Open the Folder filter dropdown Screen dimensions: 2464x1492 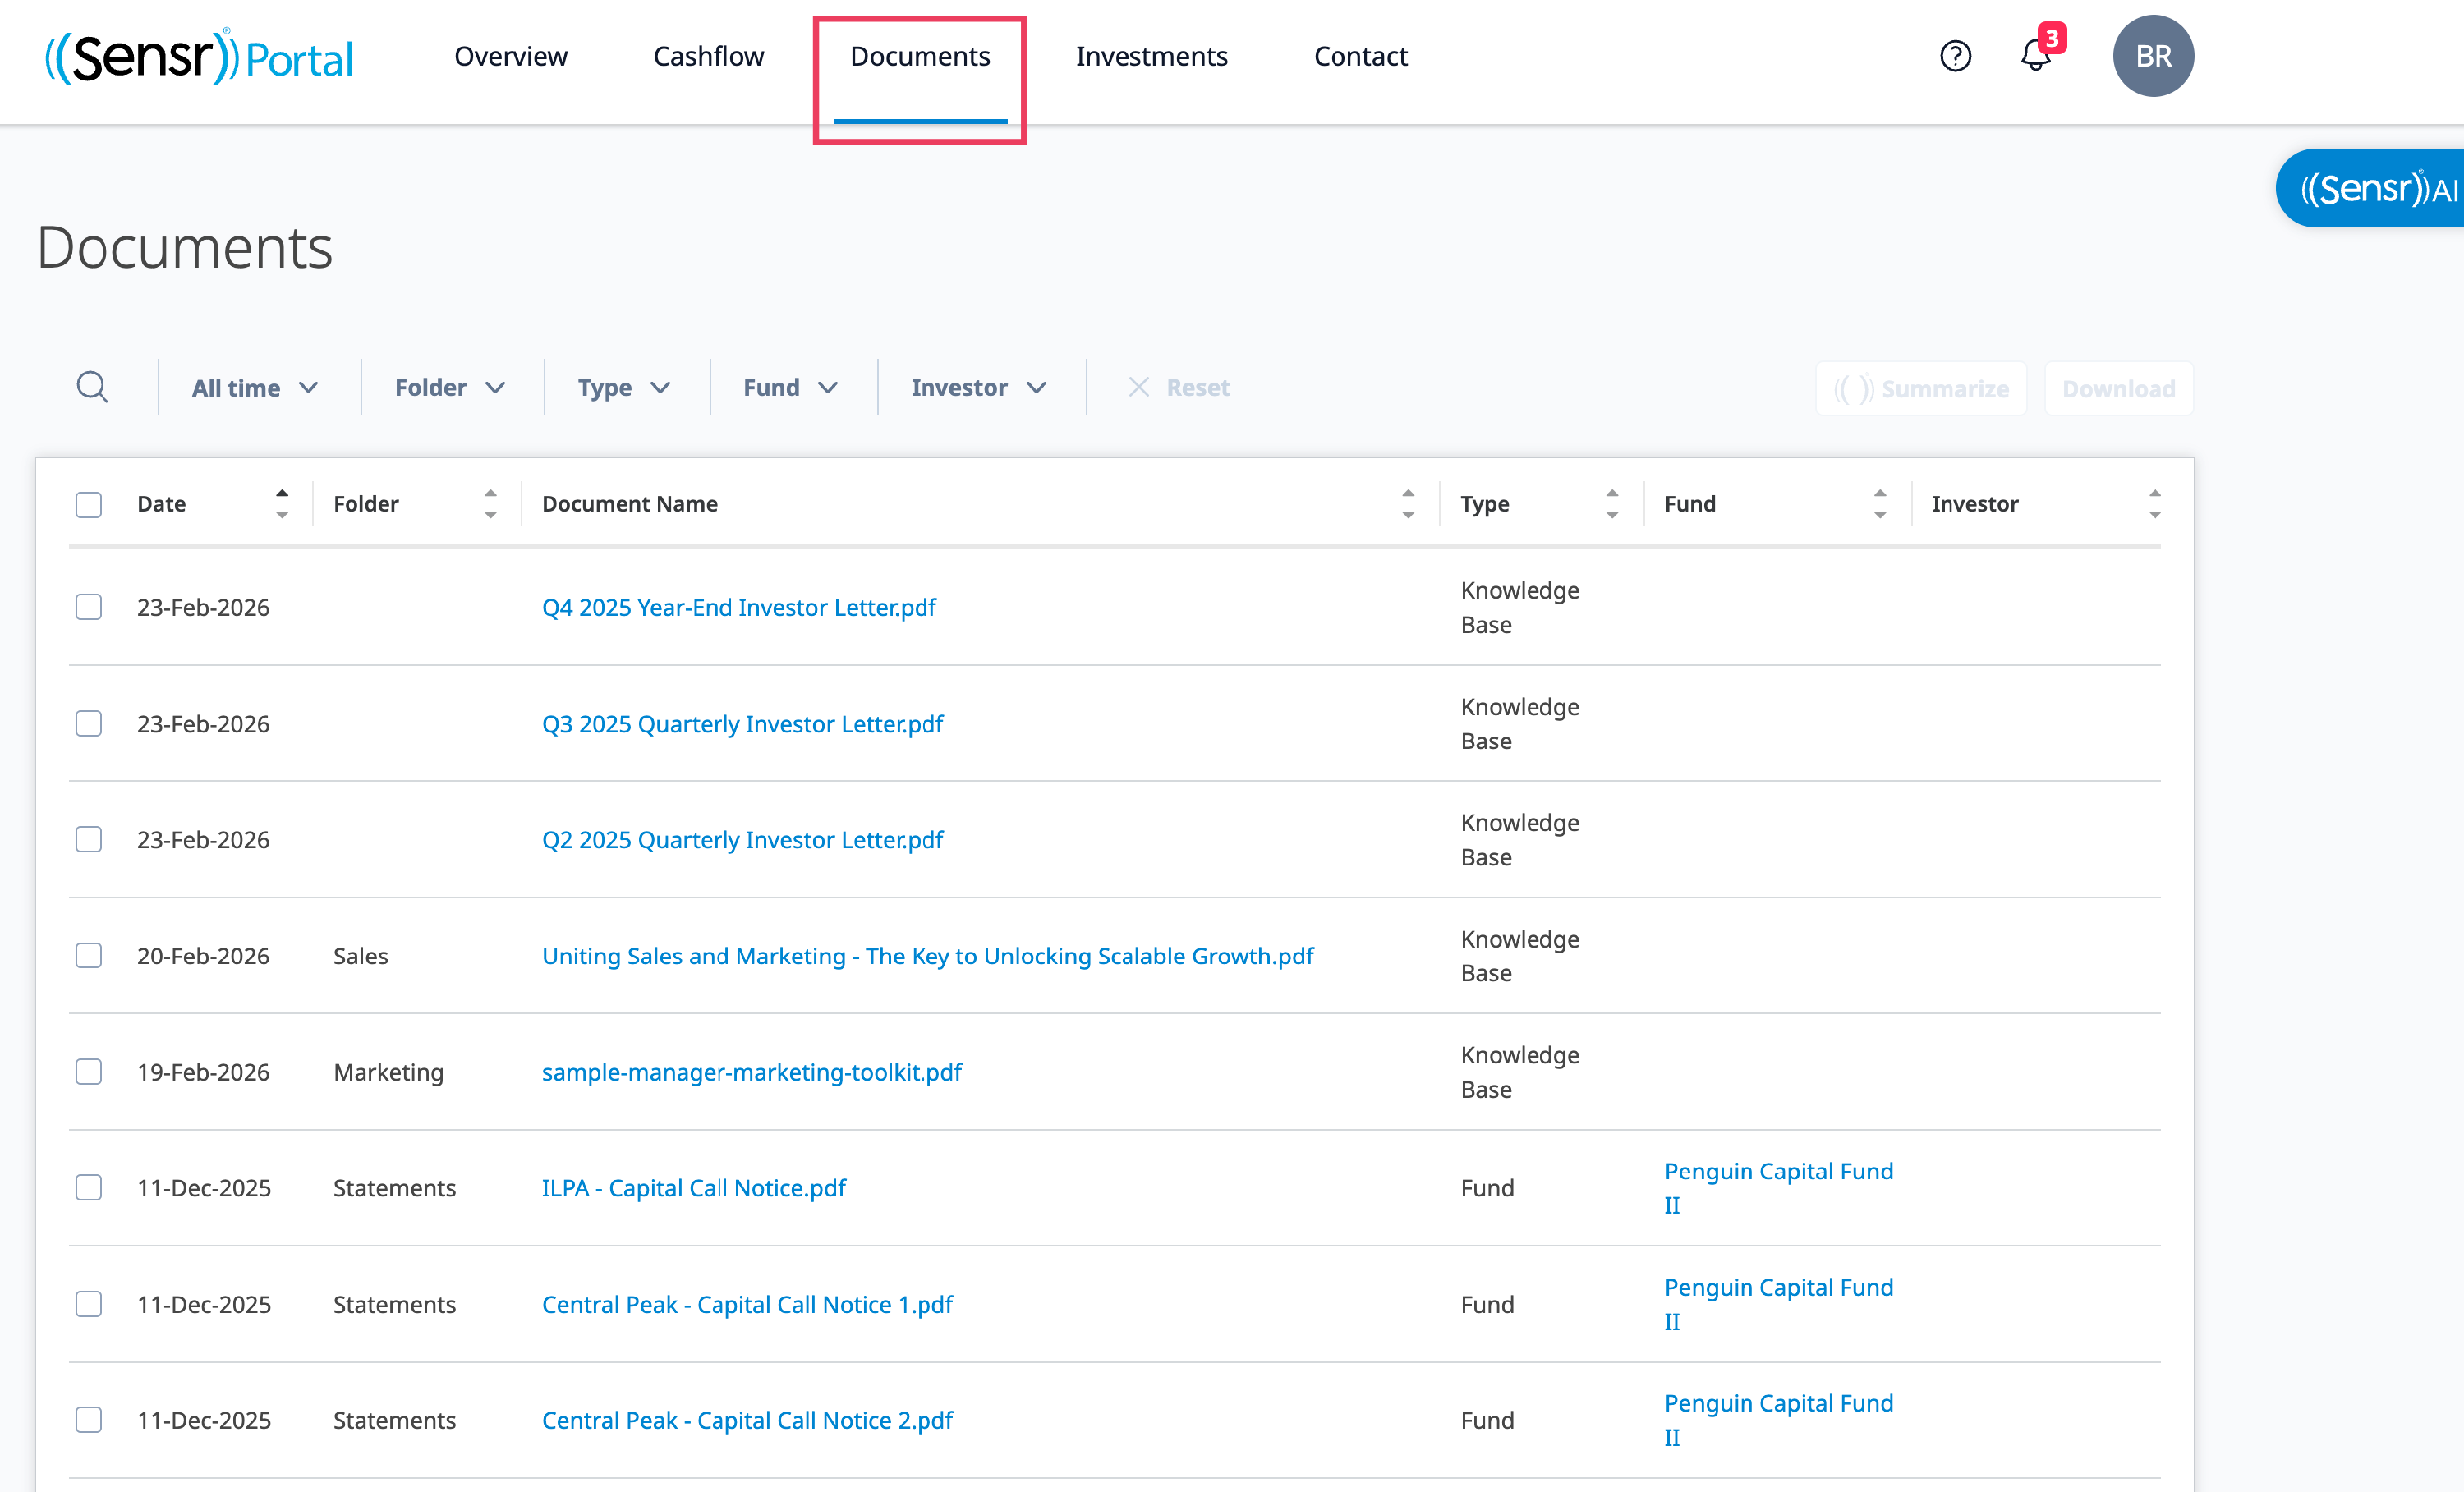tap(449, 388)
